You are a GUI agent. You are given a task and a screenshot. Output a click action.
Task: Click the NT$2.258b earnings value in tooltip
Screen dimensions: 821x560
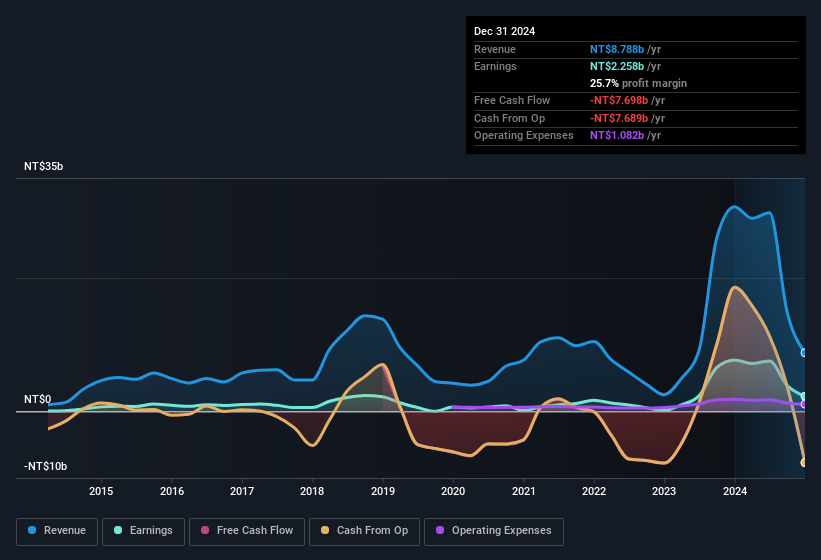617,66
